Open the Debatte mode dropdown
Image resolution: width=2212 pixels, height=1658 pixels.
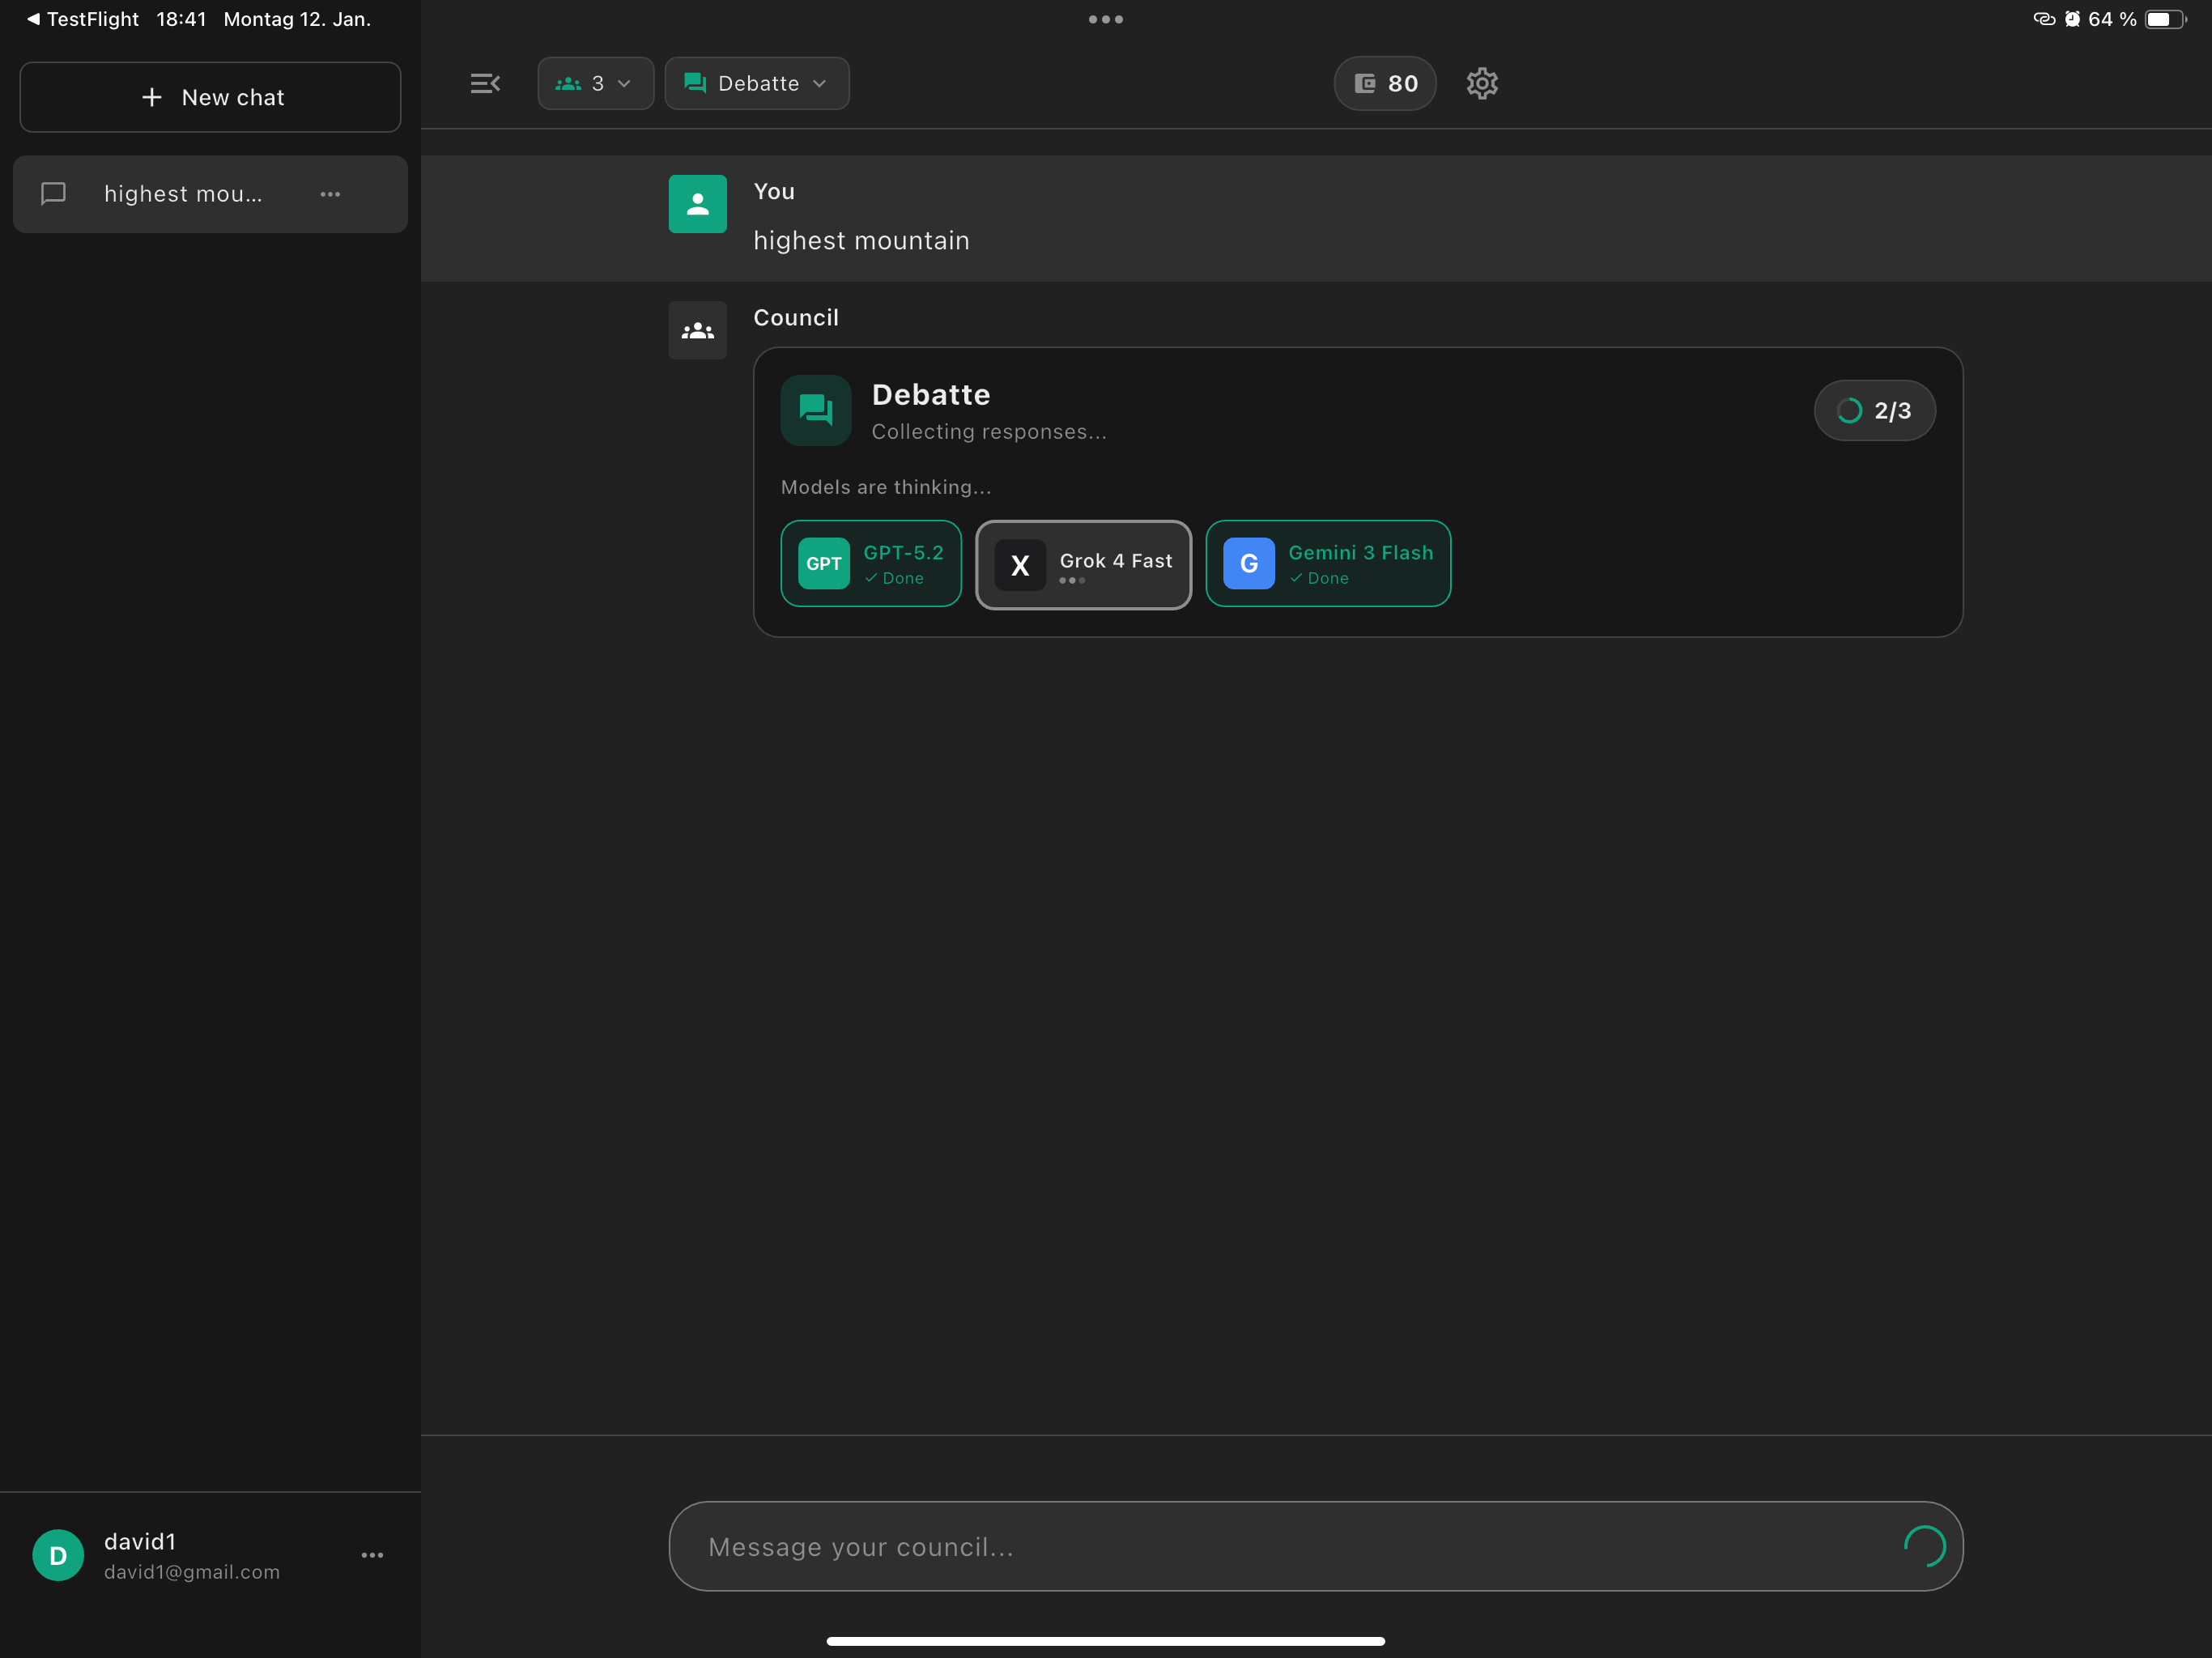757,83
